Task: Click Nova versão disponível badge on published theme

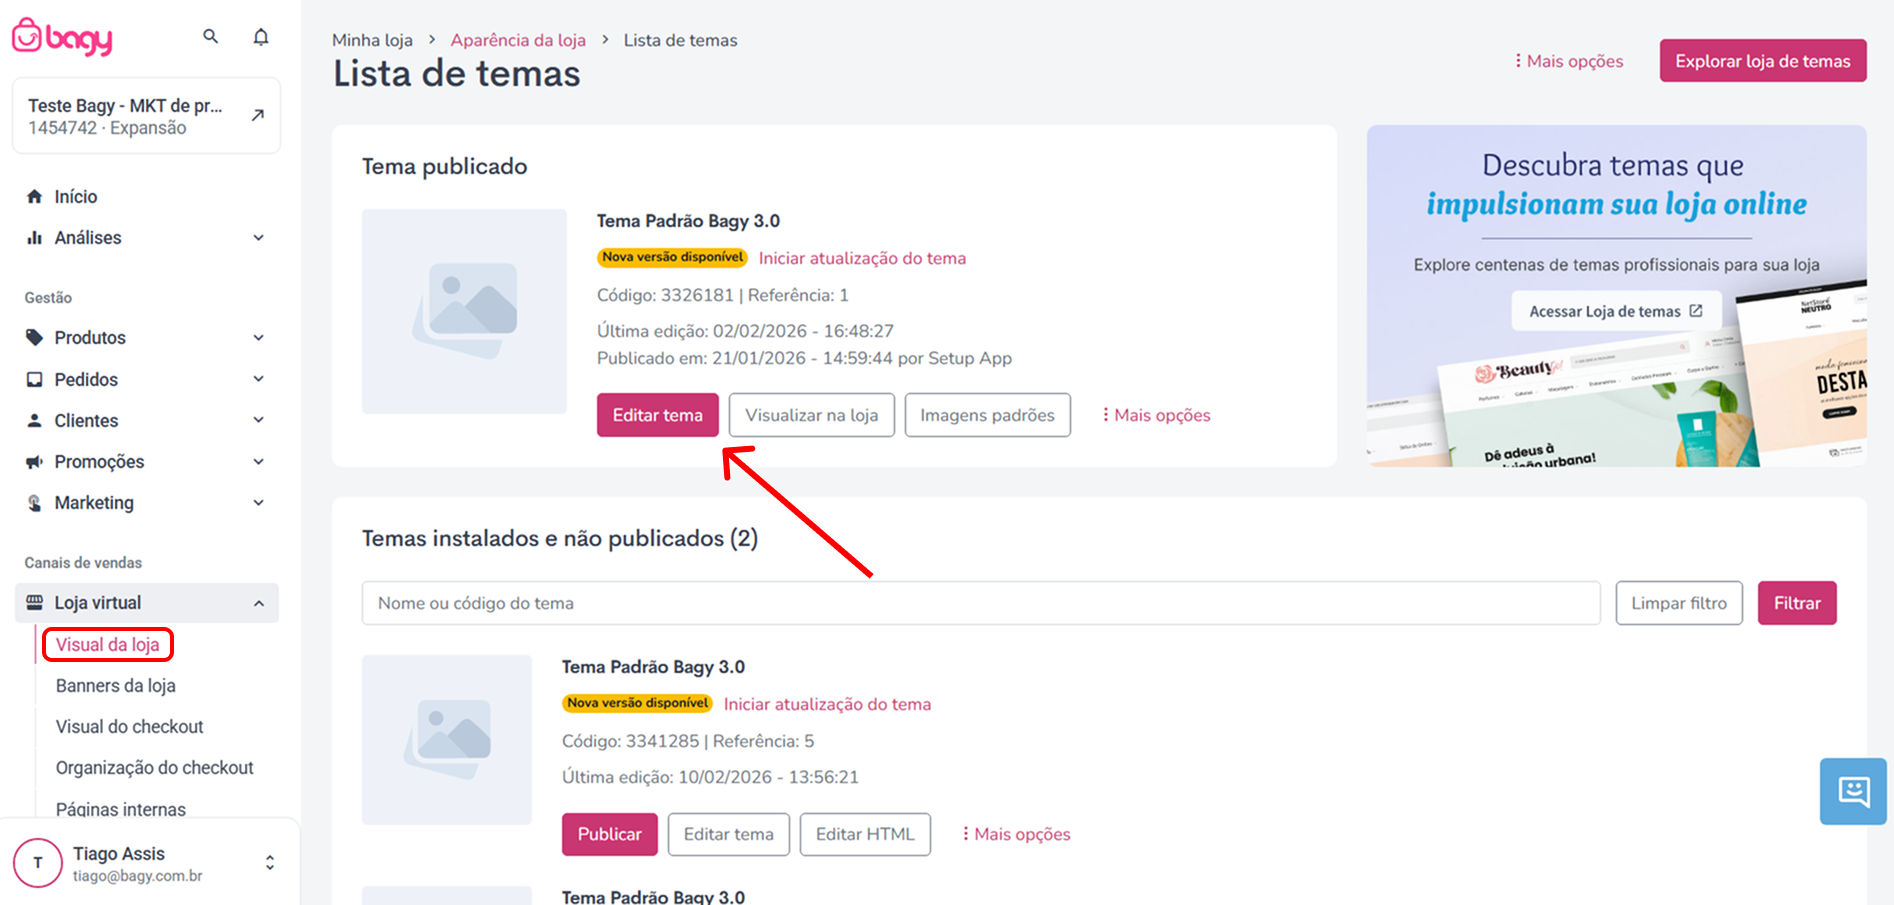Action: [673, 257]
